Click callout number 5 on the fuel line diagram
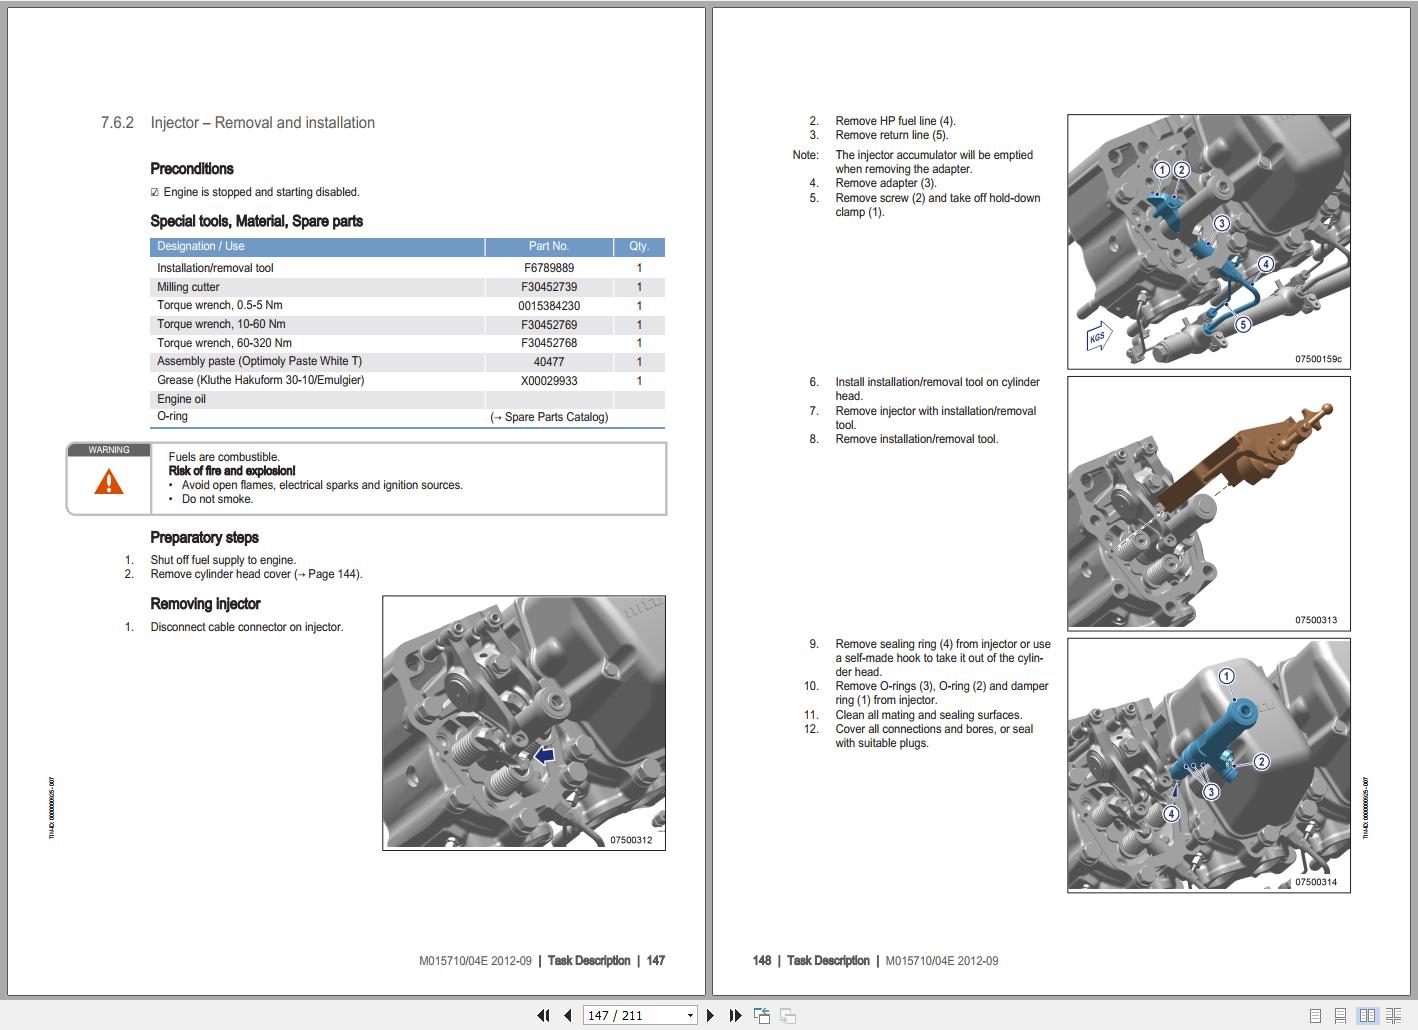Viewport: 1418px width, 1030px height. (x=1243, y=324)
